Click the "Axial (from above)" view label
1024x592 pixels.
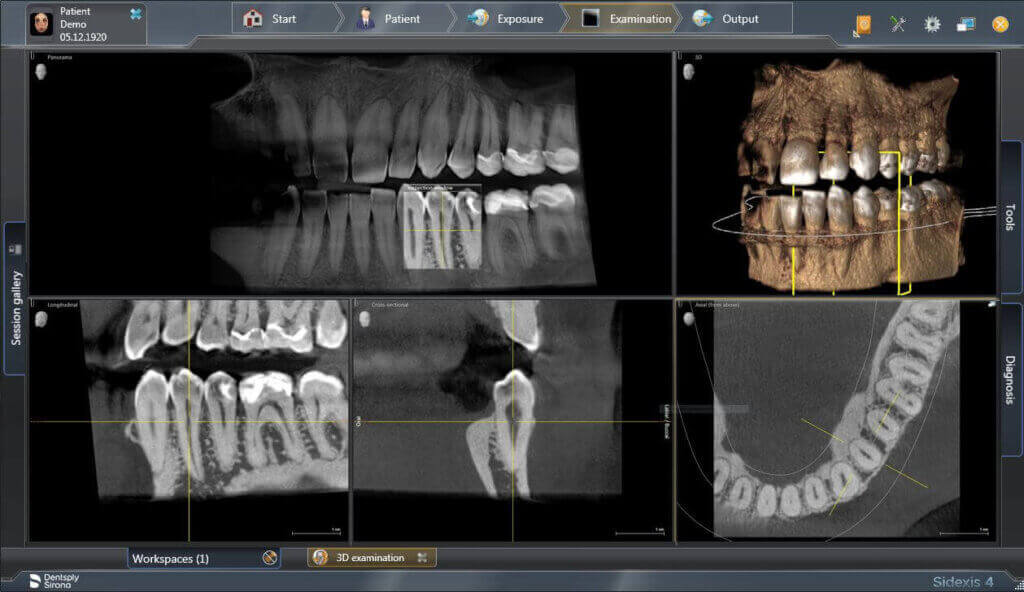pyautogui.click(x=716, y=305)
